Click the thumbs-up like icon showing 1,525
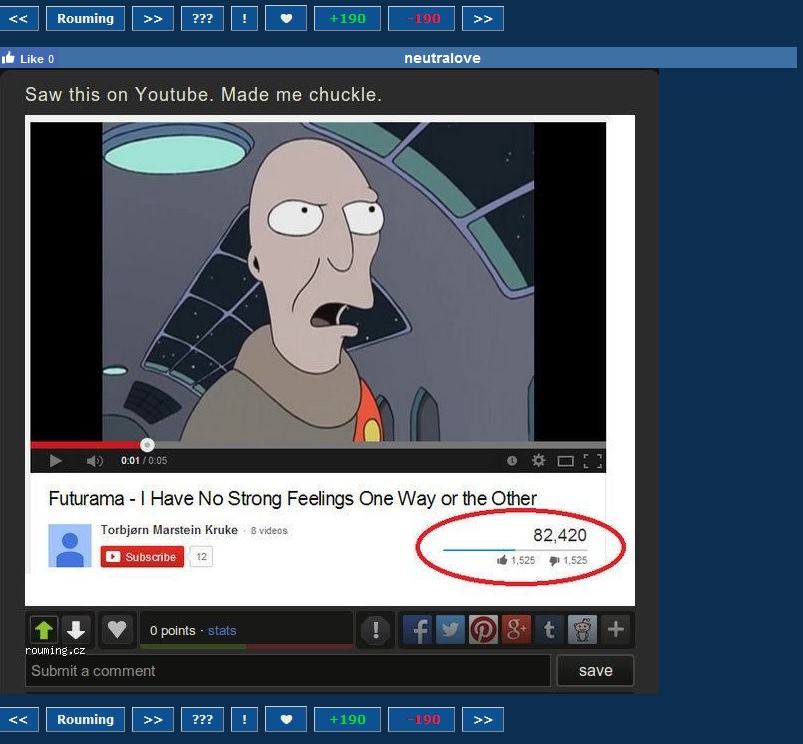803x744 pixels. click(x=502, y=560)
